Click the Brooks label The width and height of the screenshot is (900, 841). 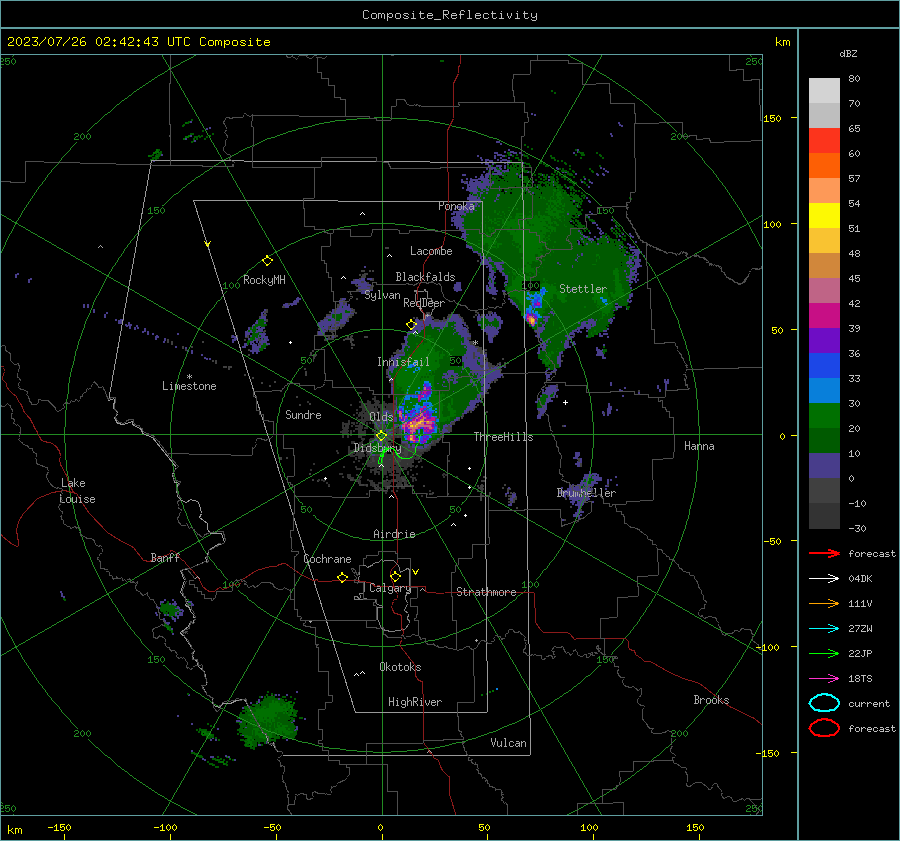(711, 700)
